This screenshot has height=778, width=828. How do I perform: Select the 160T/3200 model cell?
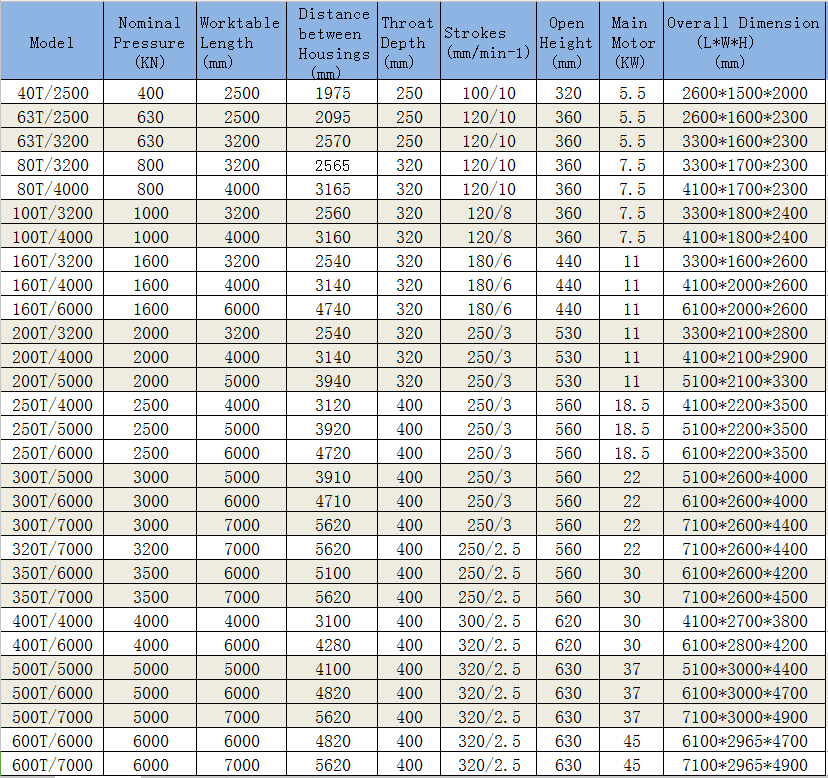[53, 261]
